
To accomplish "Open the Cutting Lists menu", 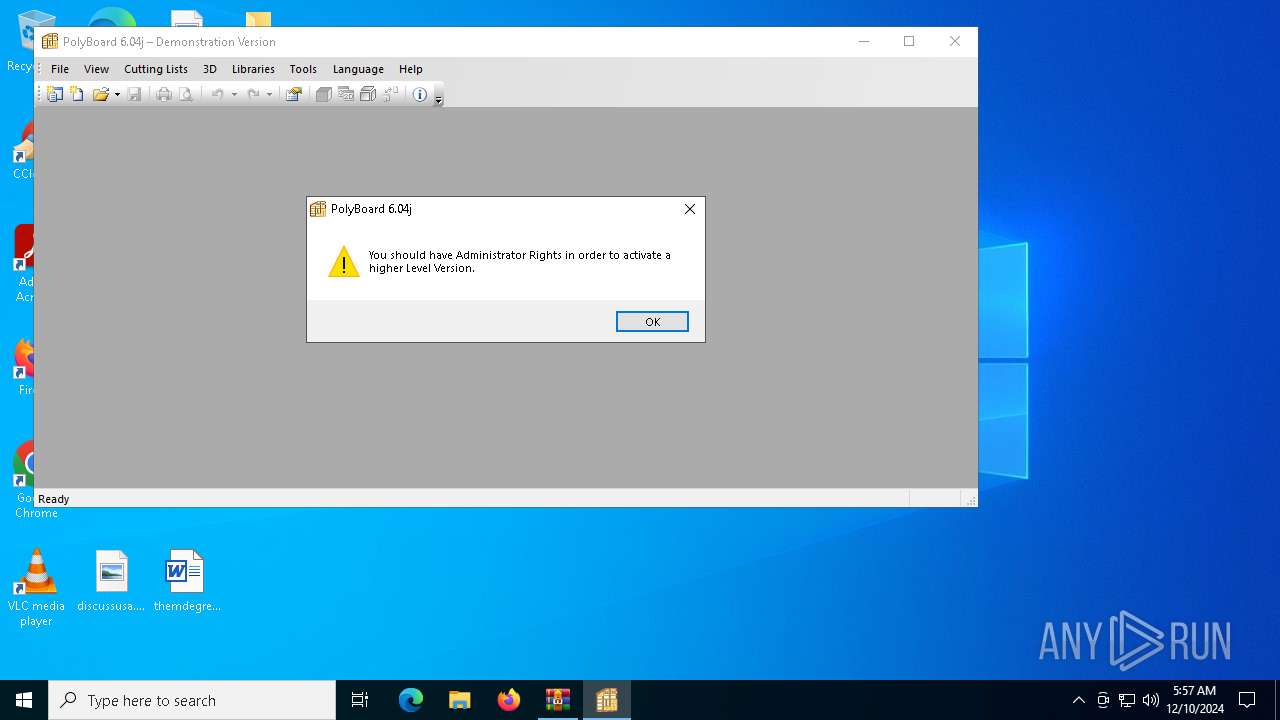I will [x=156, y=69].
